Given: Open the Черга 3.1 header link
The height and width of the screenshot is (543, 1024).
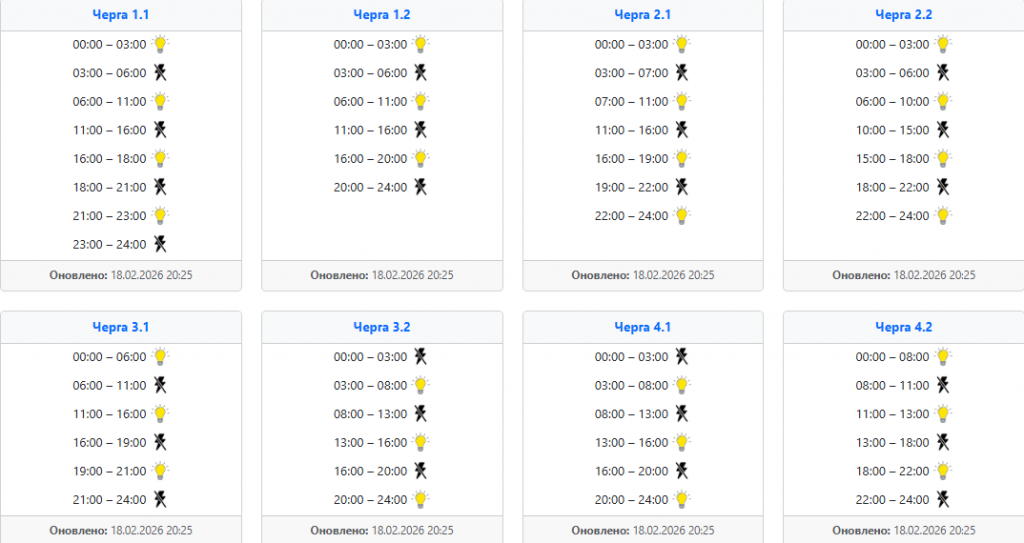Looking at the screenshot, I should (121, 327).
